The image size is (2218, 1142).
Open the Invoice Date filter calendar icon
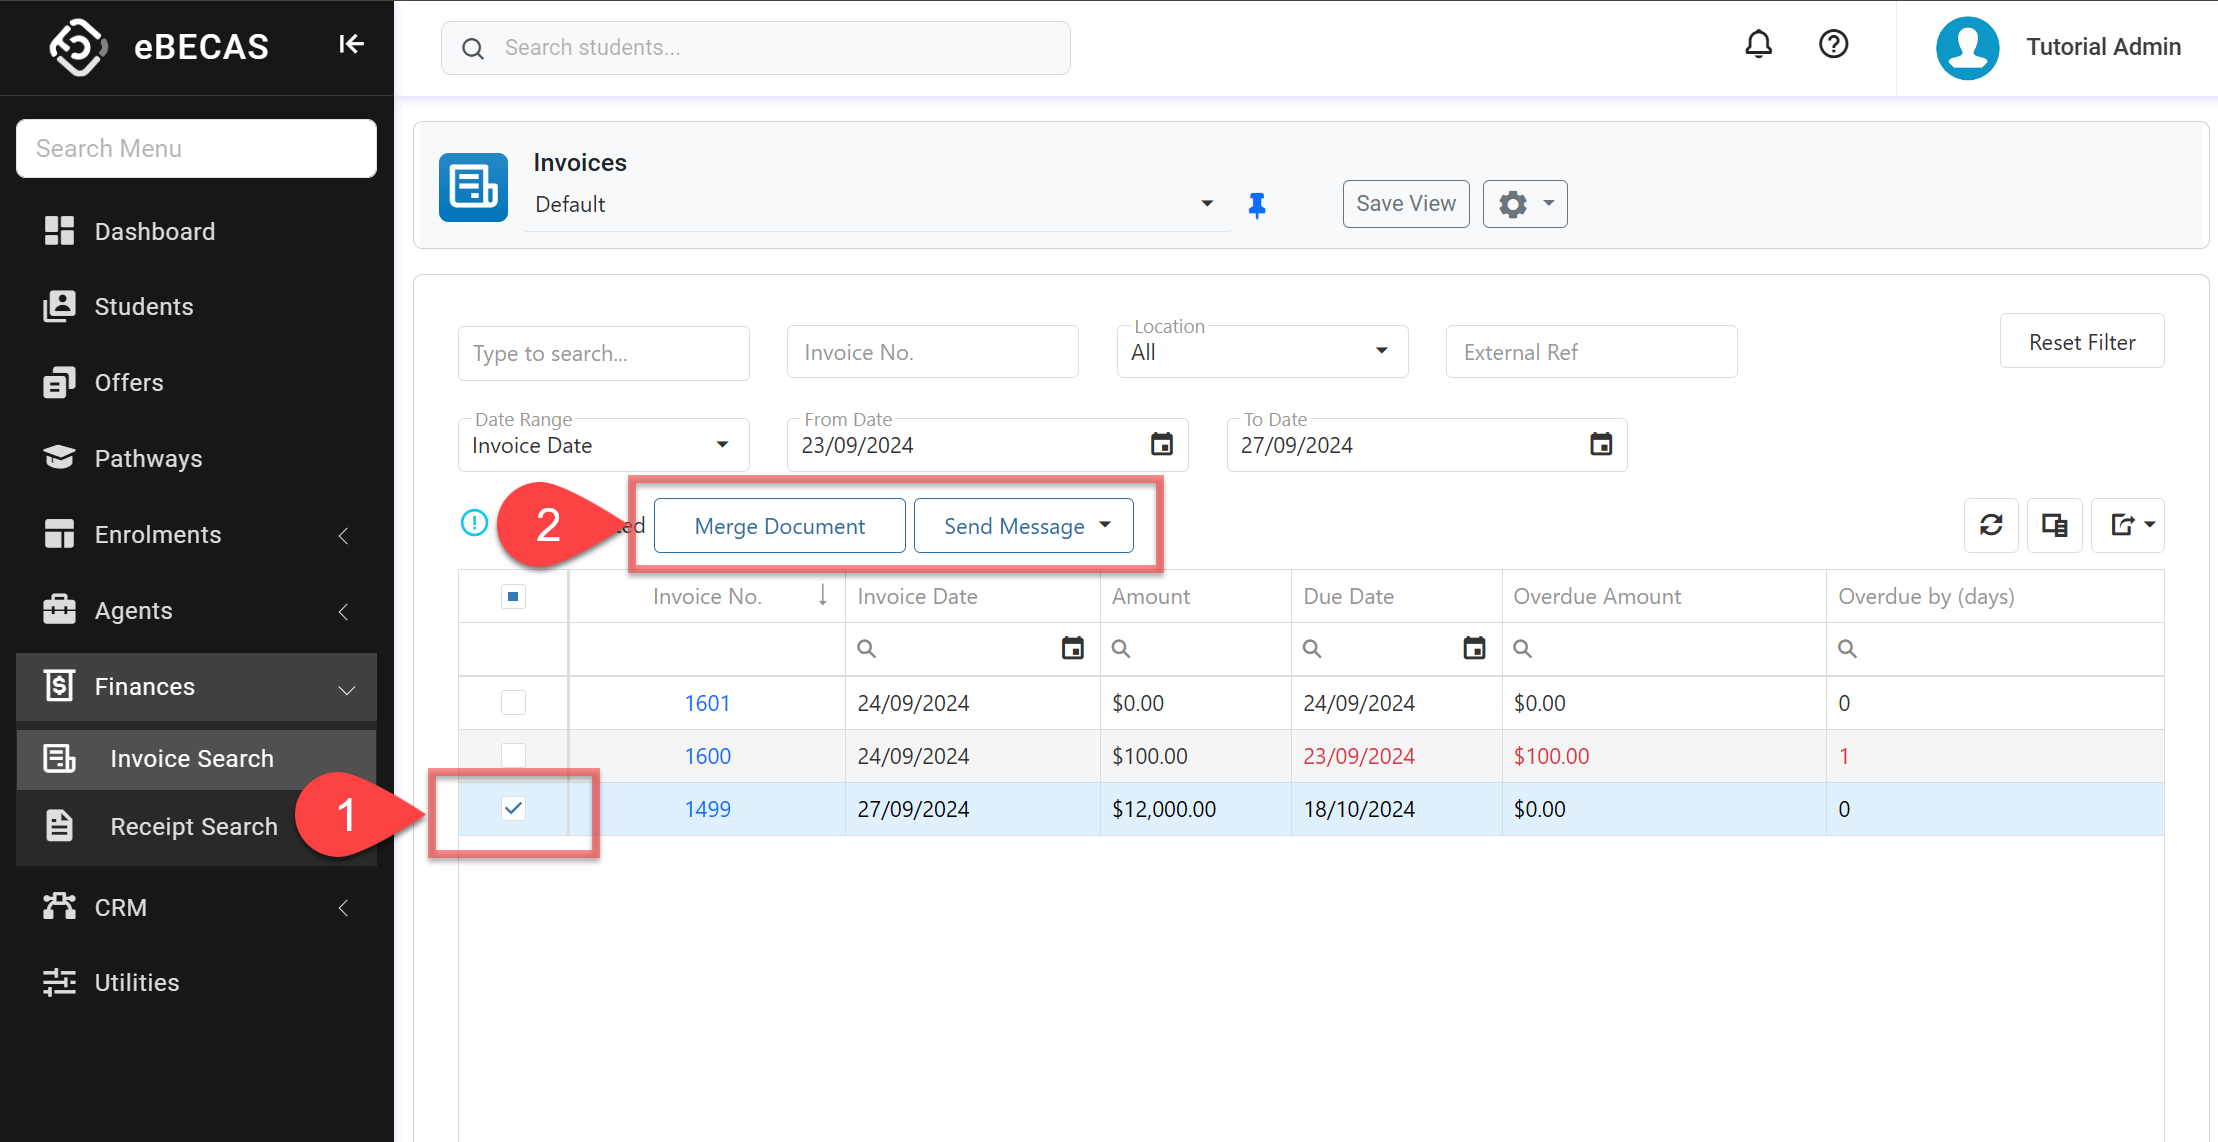coord(1072,649)
